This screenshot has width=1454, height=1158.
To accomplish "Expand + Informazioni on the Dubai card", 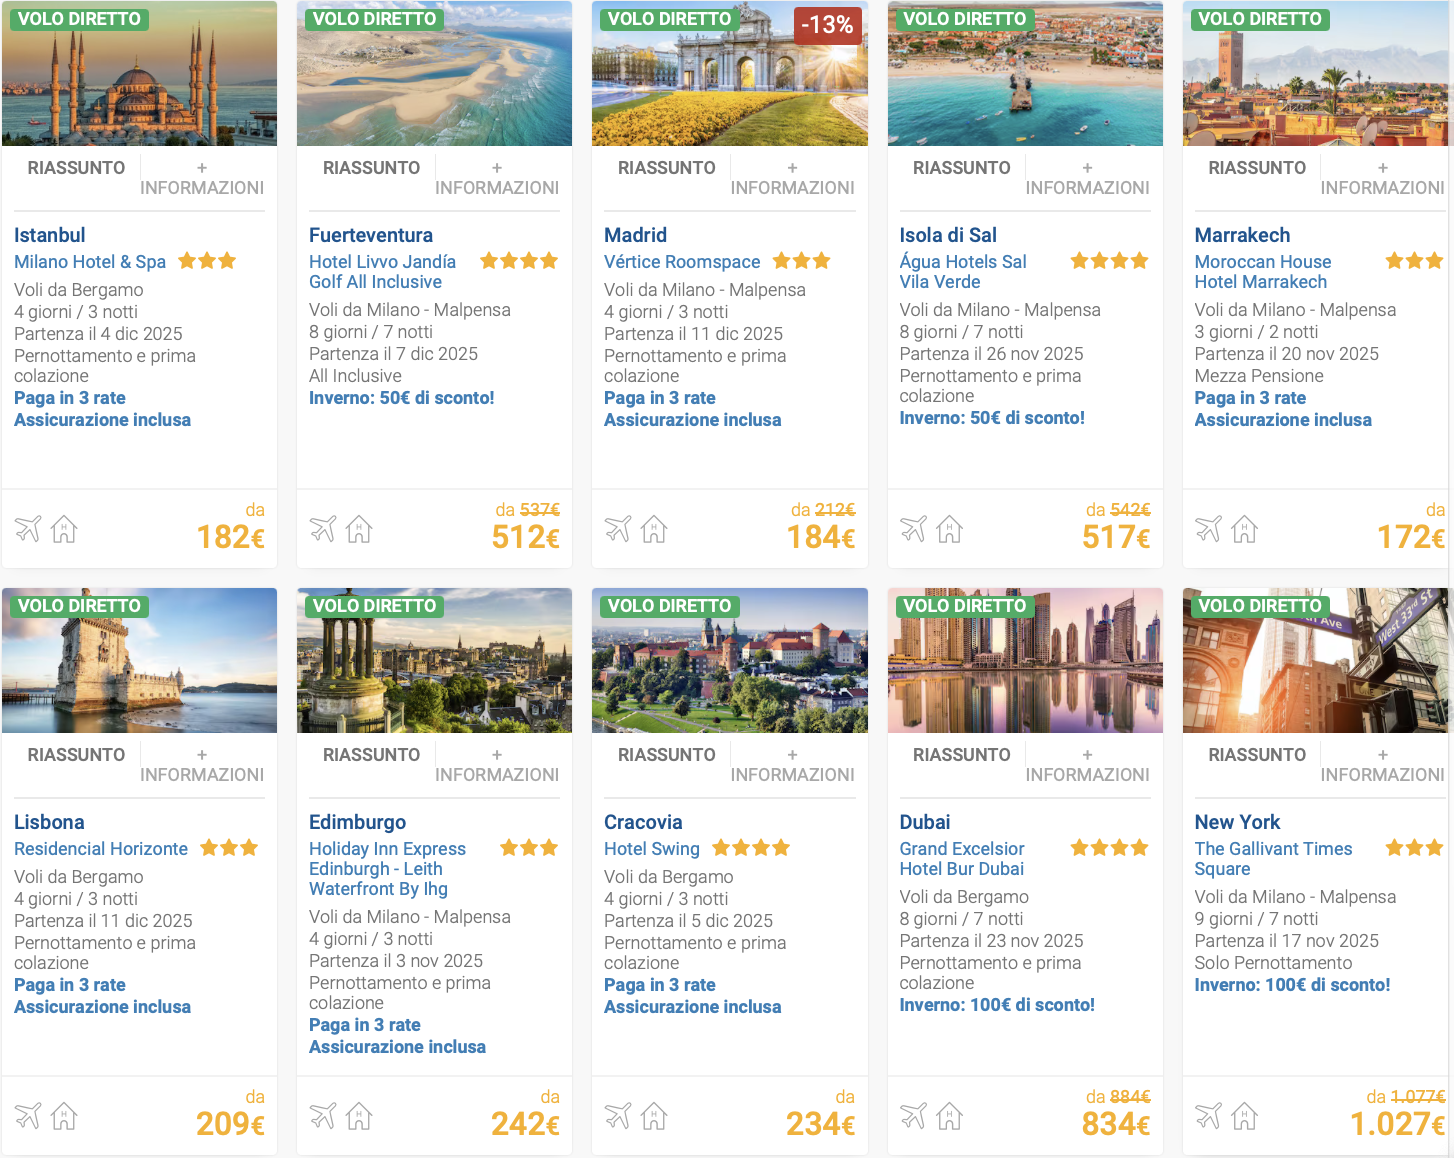I will (1087, 765).
